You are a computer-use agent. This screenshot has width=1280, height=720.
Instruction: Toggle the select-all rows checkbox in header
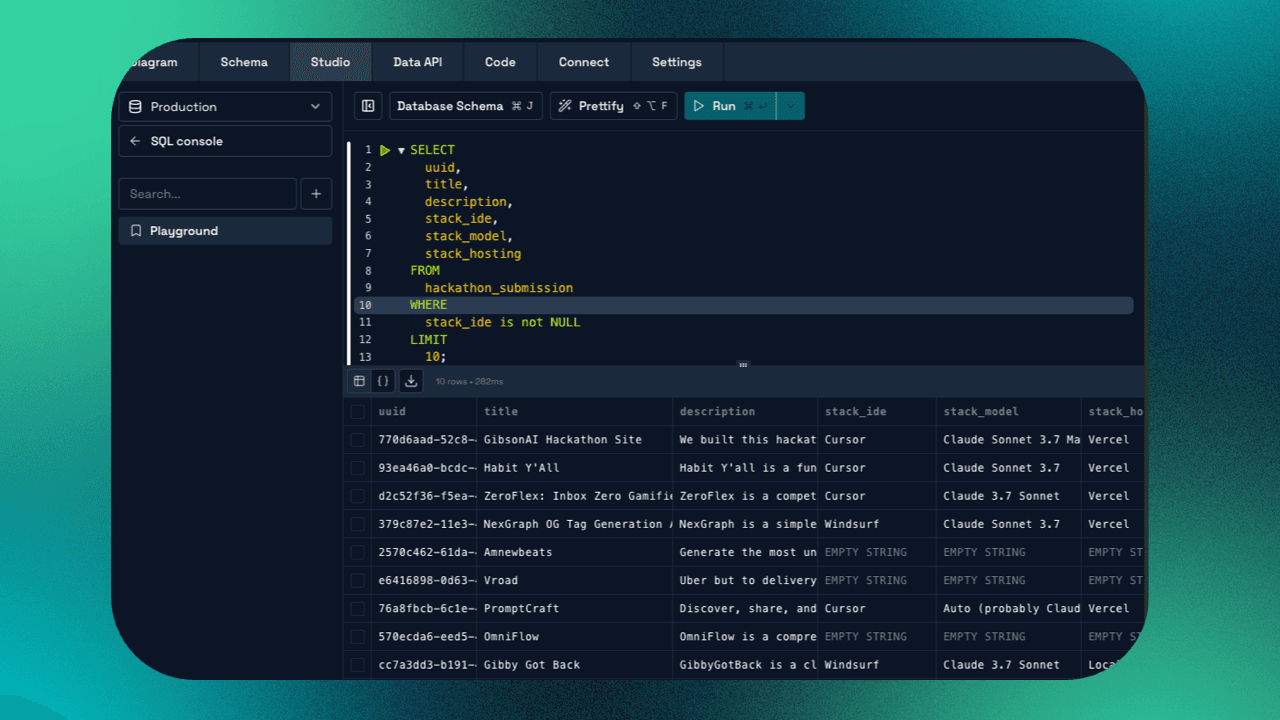point(357,411)
